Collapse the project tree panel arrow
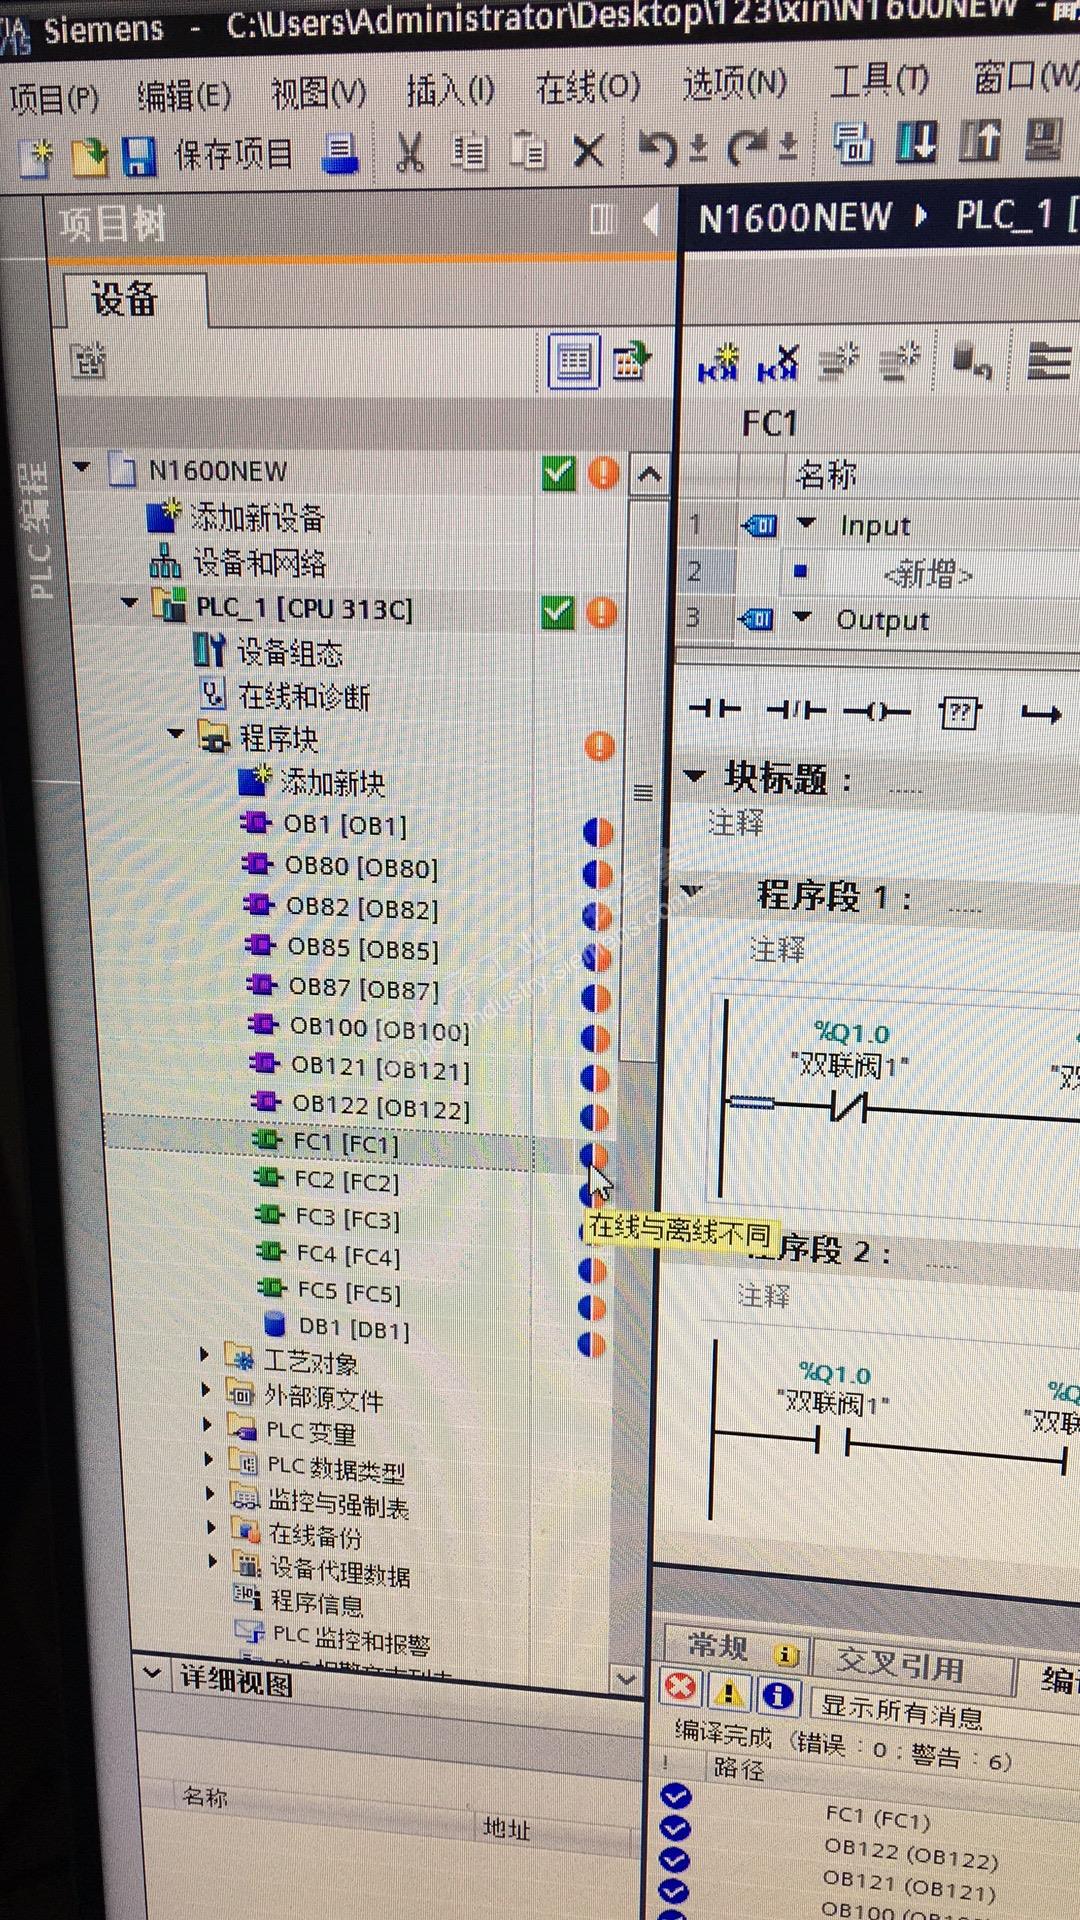 (652, 218)
